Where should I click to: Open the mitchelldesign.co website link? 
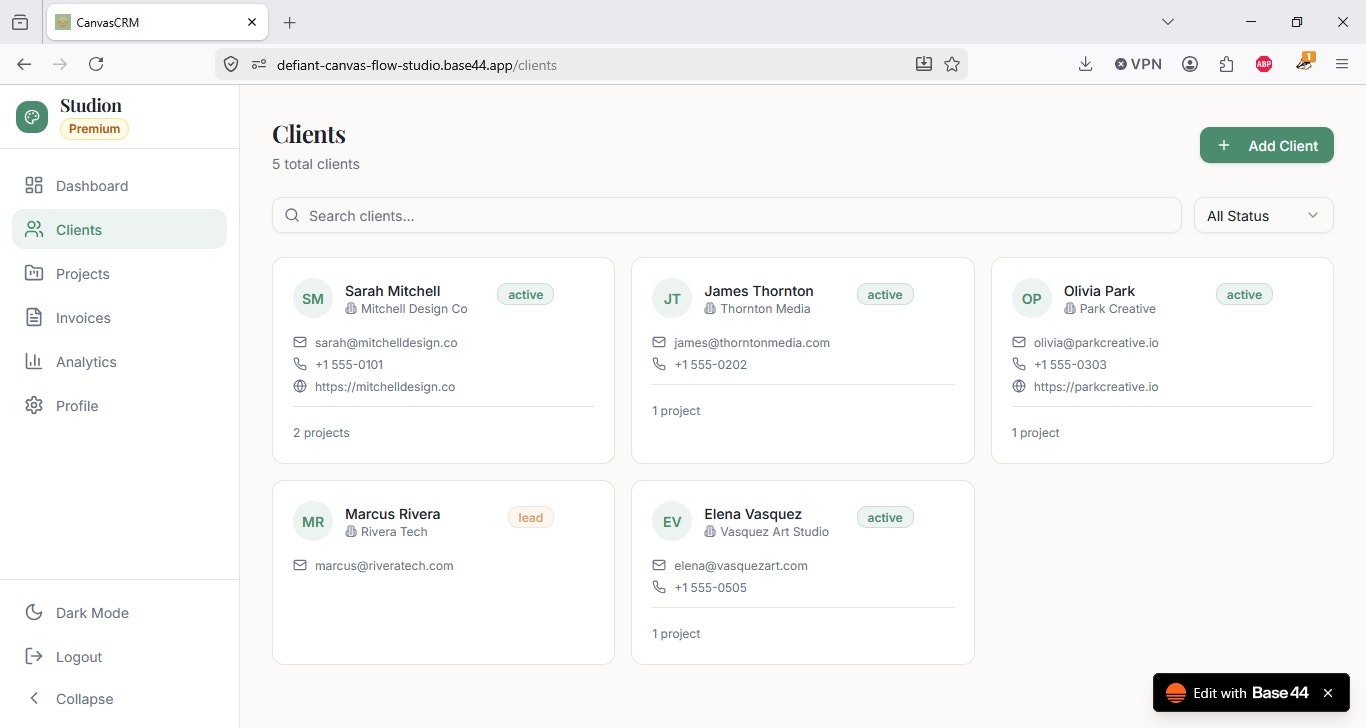(x=385, y=386)
